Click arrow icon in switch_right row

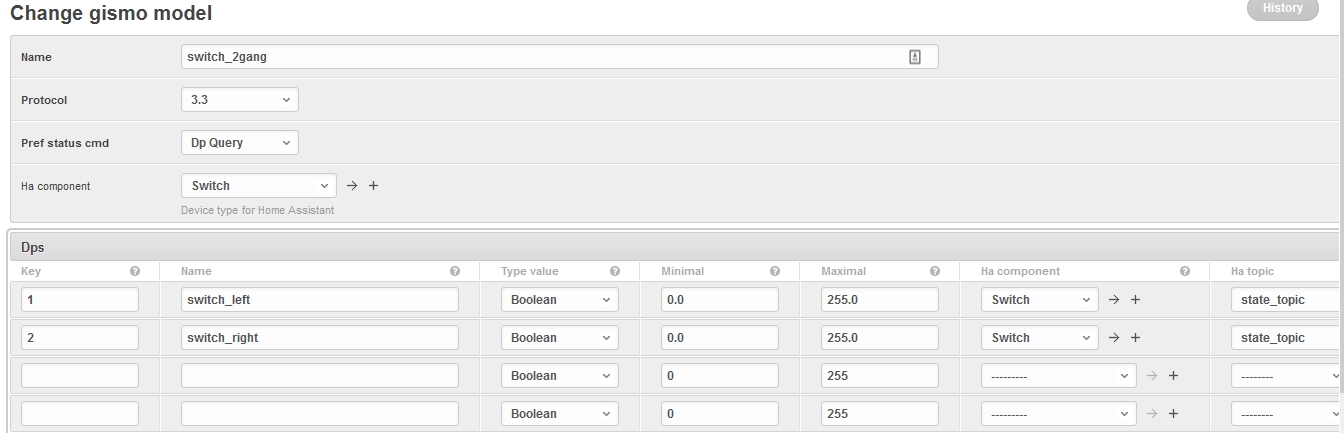point(1114,338)
